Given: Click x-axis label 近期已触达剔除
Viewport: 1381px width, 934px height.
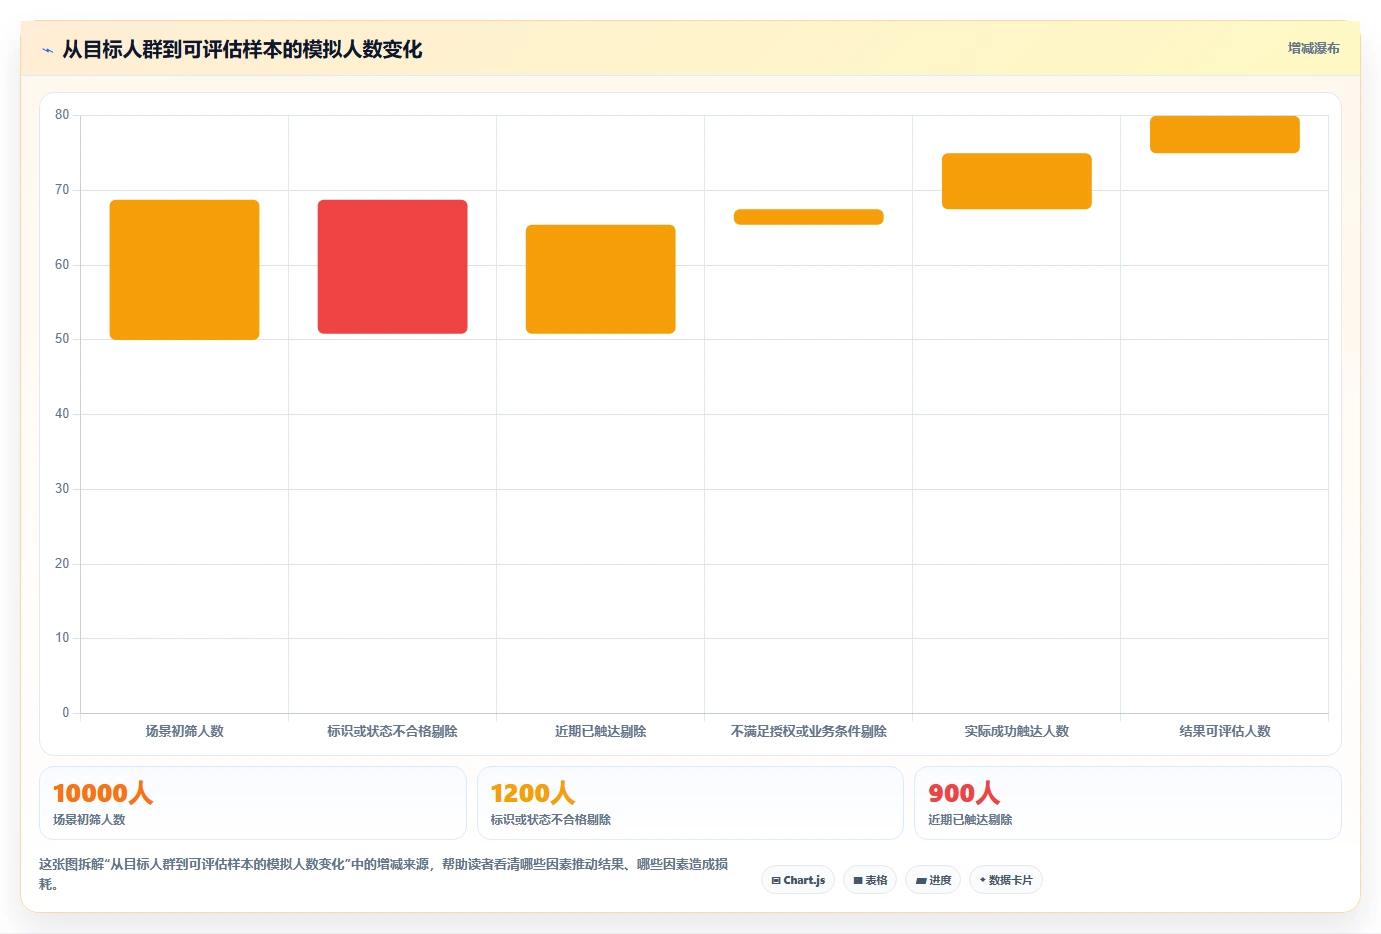Looking at the screenshot, I should tap(601, 731).
